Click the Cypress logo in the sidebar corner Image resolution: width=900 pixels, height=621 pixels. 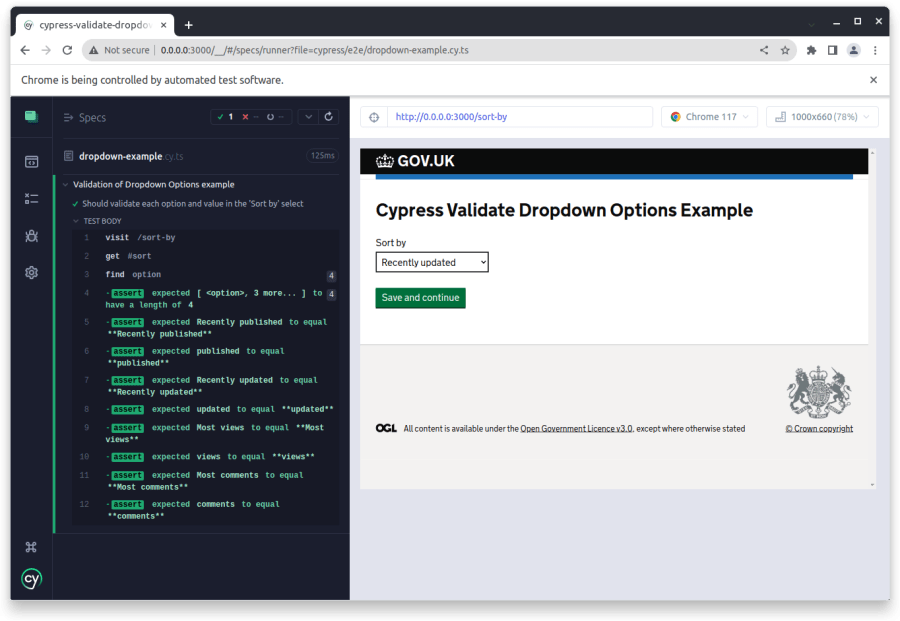click(30, 579)
